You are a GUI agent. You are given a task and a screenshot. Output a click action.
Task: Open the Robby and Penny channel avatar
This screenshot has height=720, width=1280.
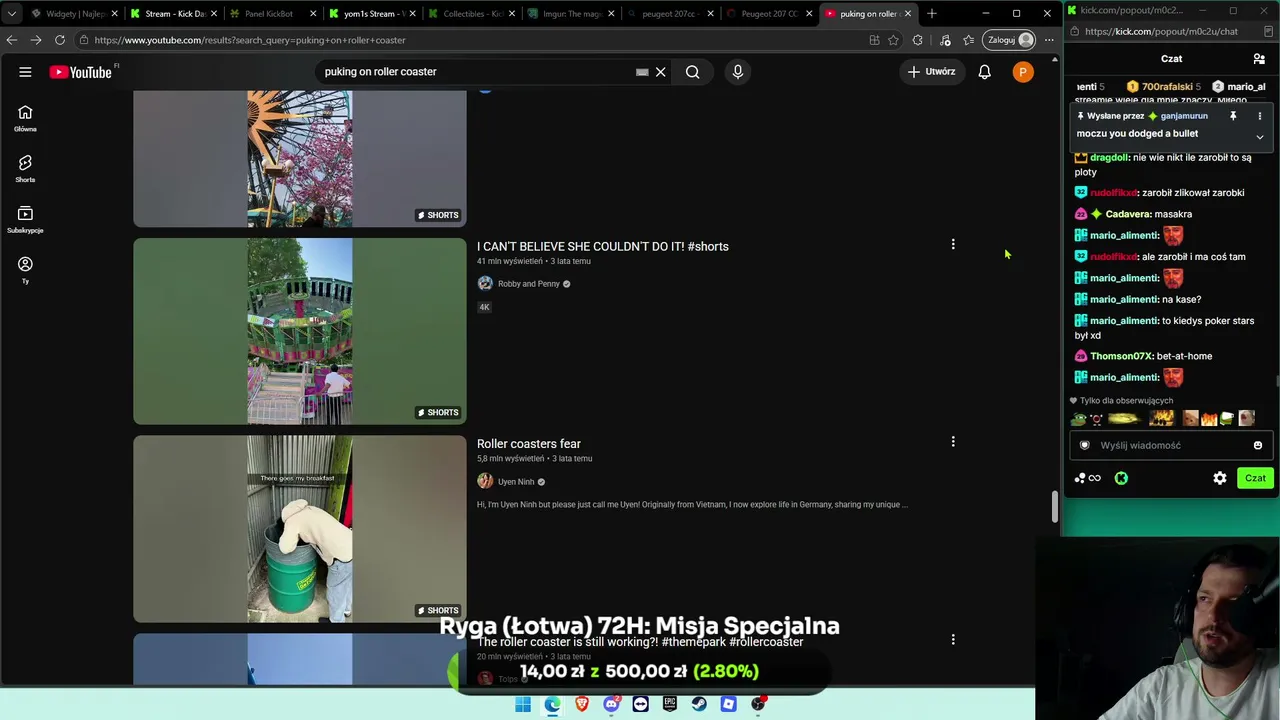point(485,284)
